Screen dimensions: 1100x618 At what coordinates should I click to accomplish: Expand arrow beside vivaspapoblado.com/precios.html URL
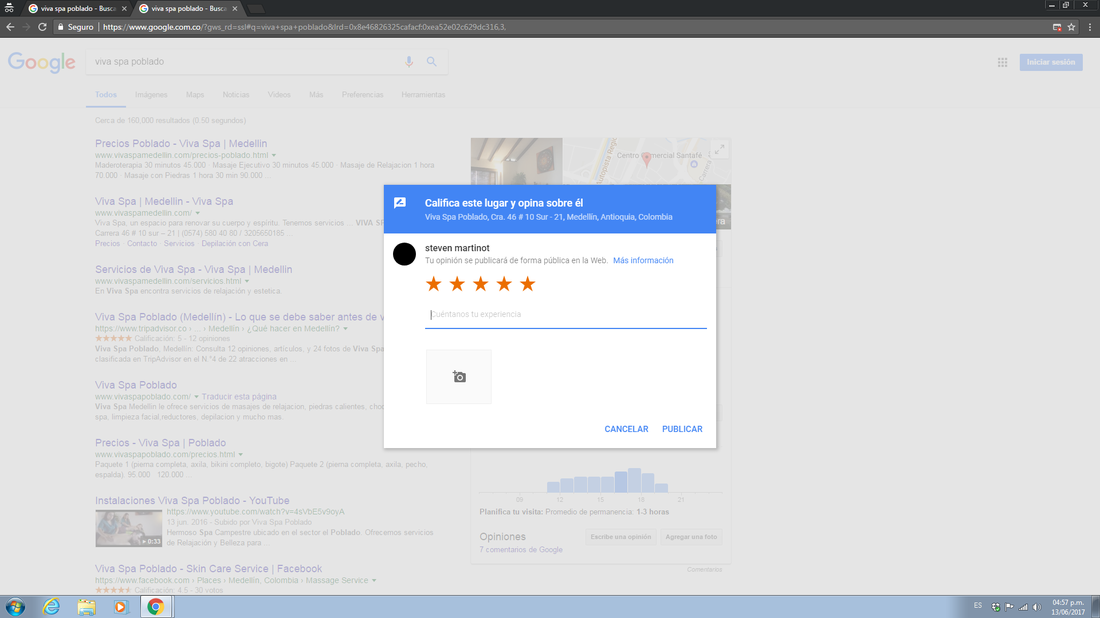241,455
